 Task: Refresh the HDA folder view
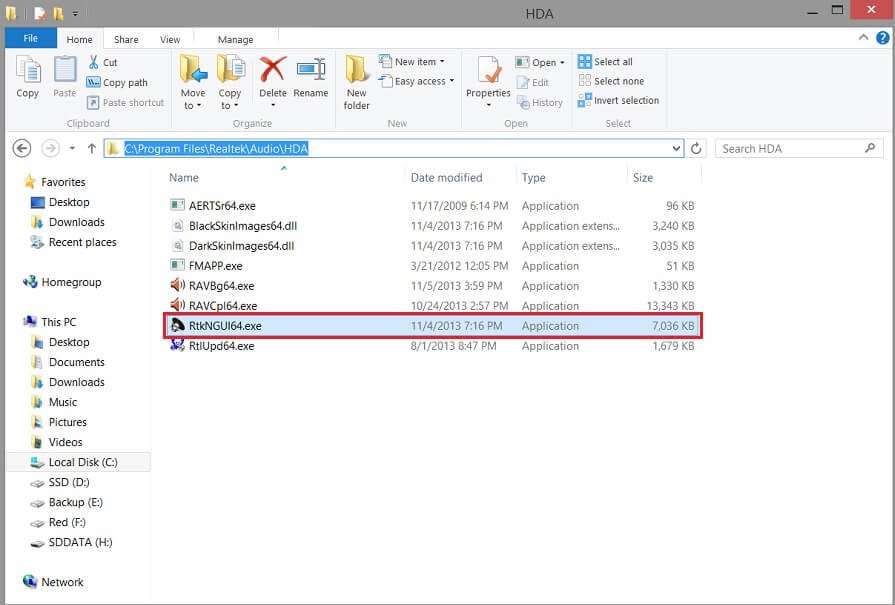[696, 148]
